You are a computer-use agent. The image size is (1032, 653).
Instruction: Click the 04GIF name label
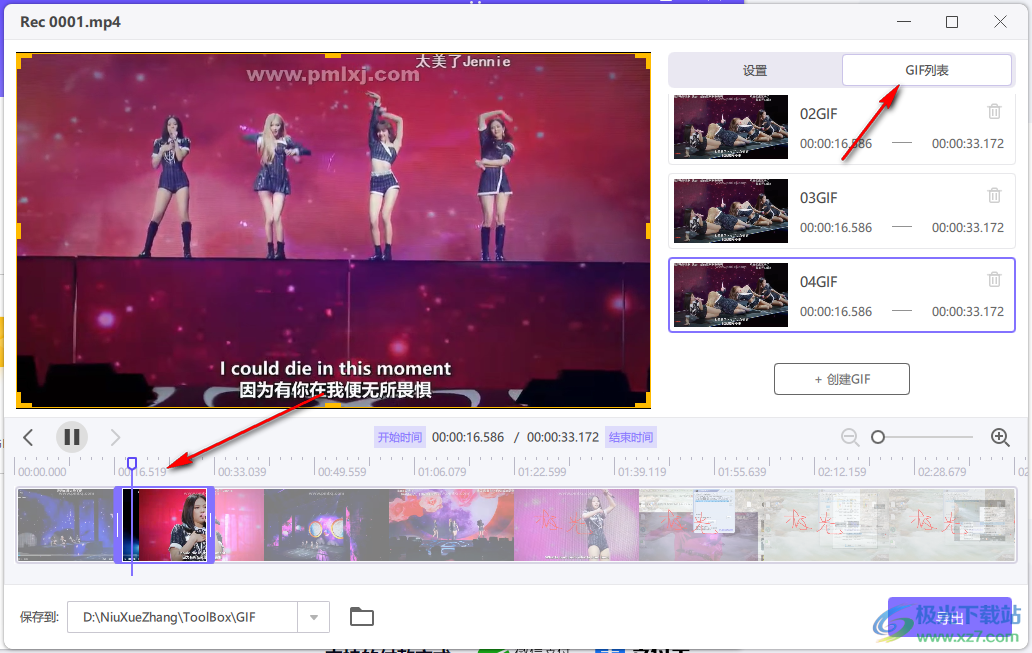(818, 282)
